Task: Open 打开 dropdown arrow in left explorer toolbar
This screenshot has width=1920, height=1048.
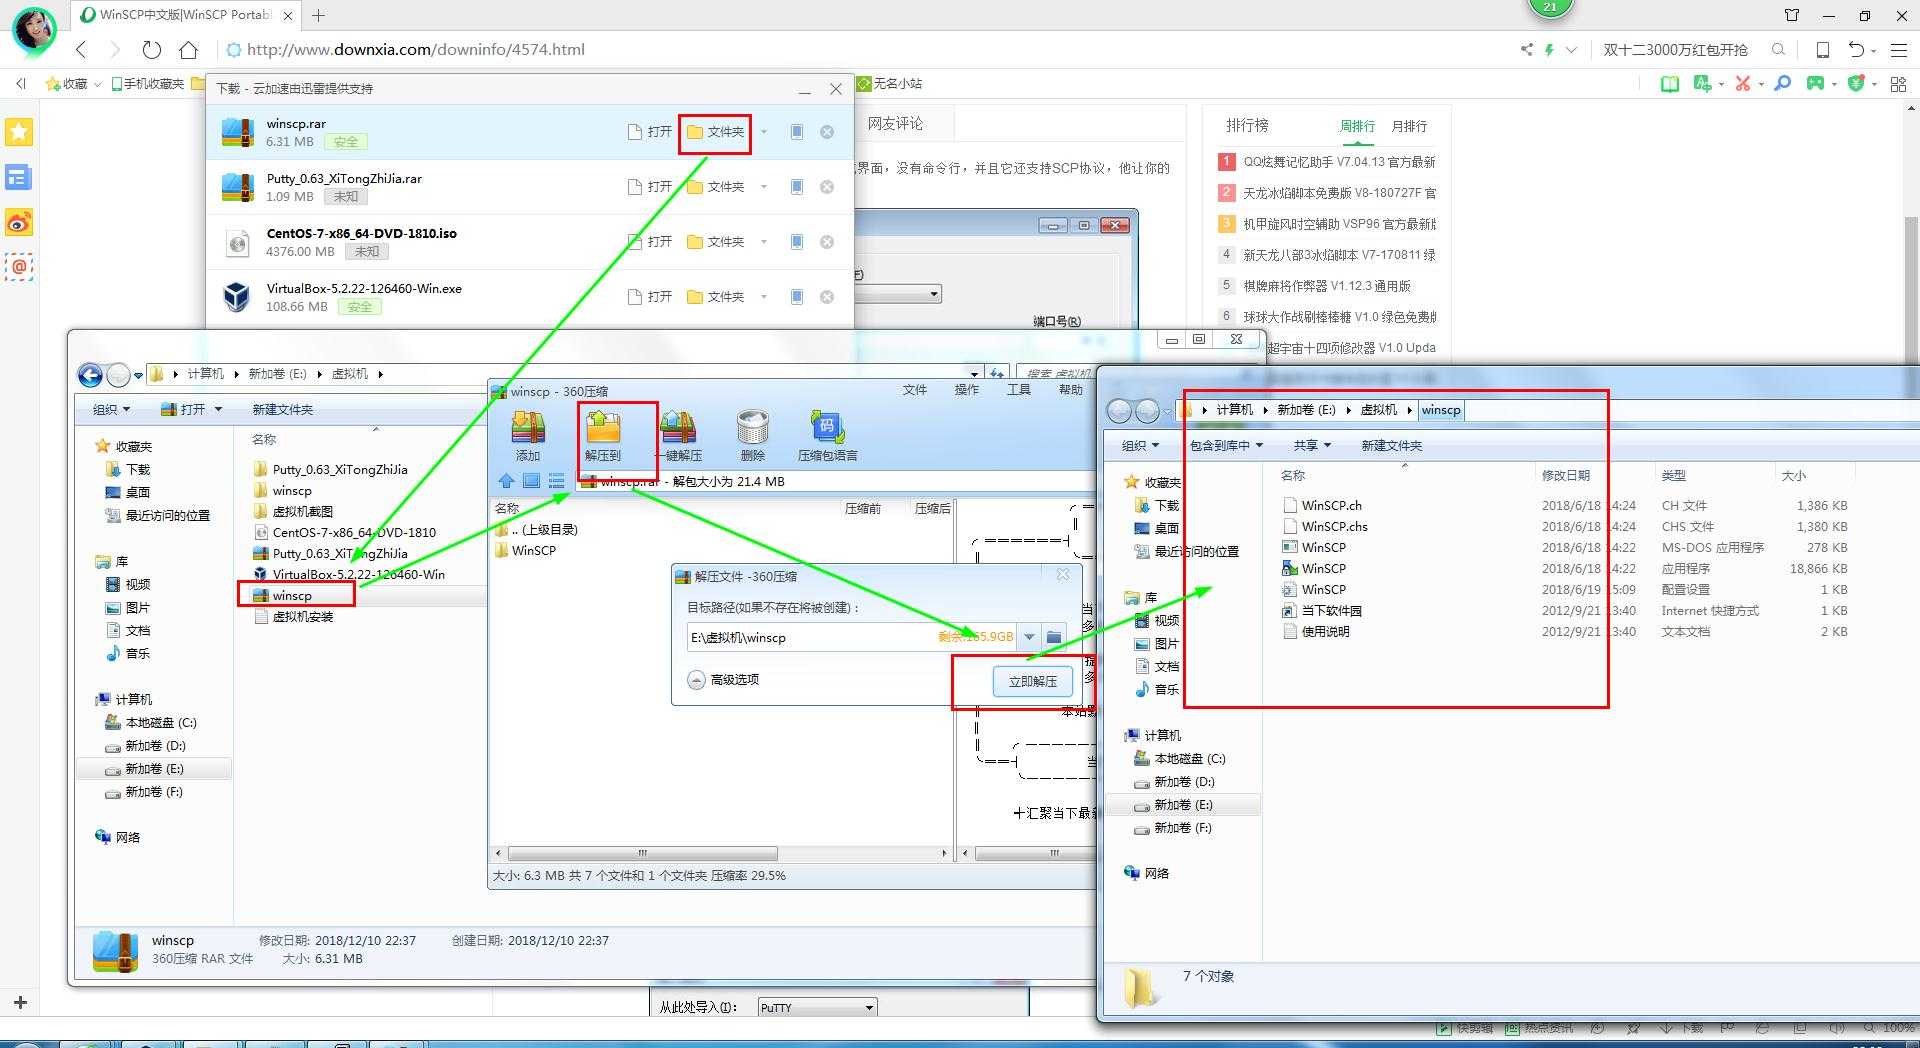Action: [x=218, y=409]
